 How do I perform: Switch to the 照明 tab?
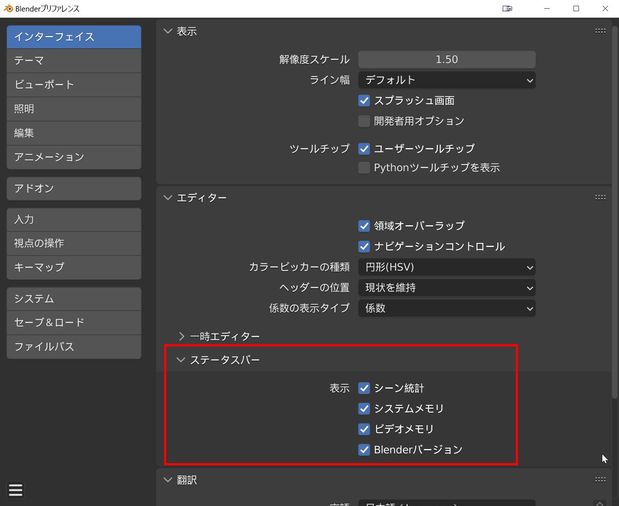pos(74,109)
